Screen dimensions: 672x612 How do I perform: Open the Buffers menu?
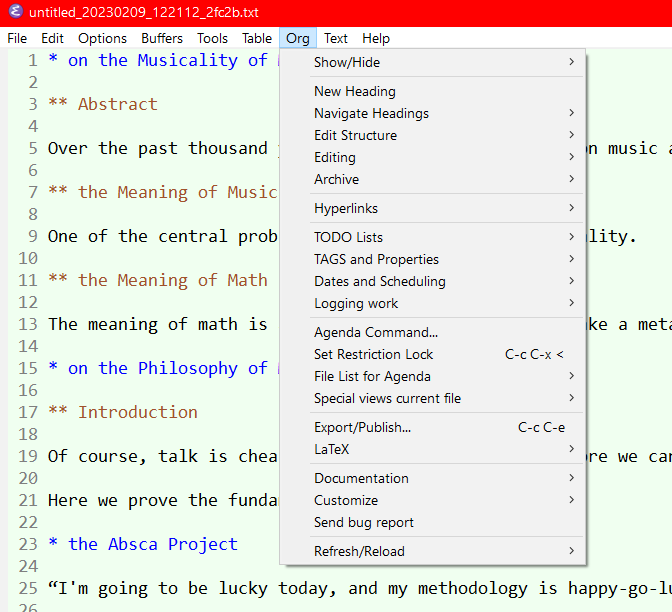162,38
